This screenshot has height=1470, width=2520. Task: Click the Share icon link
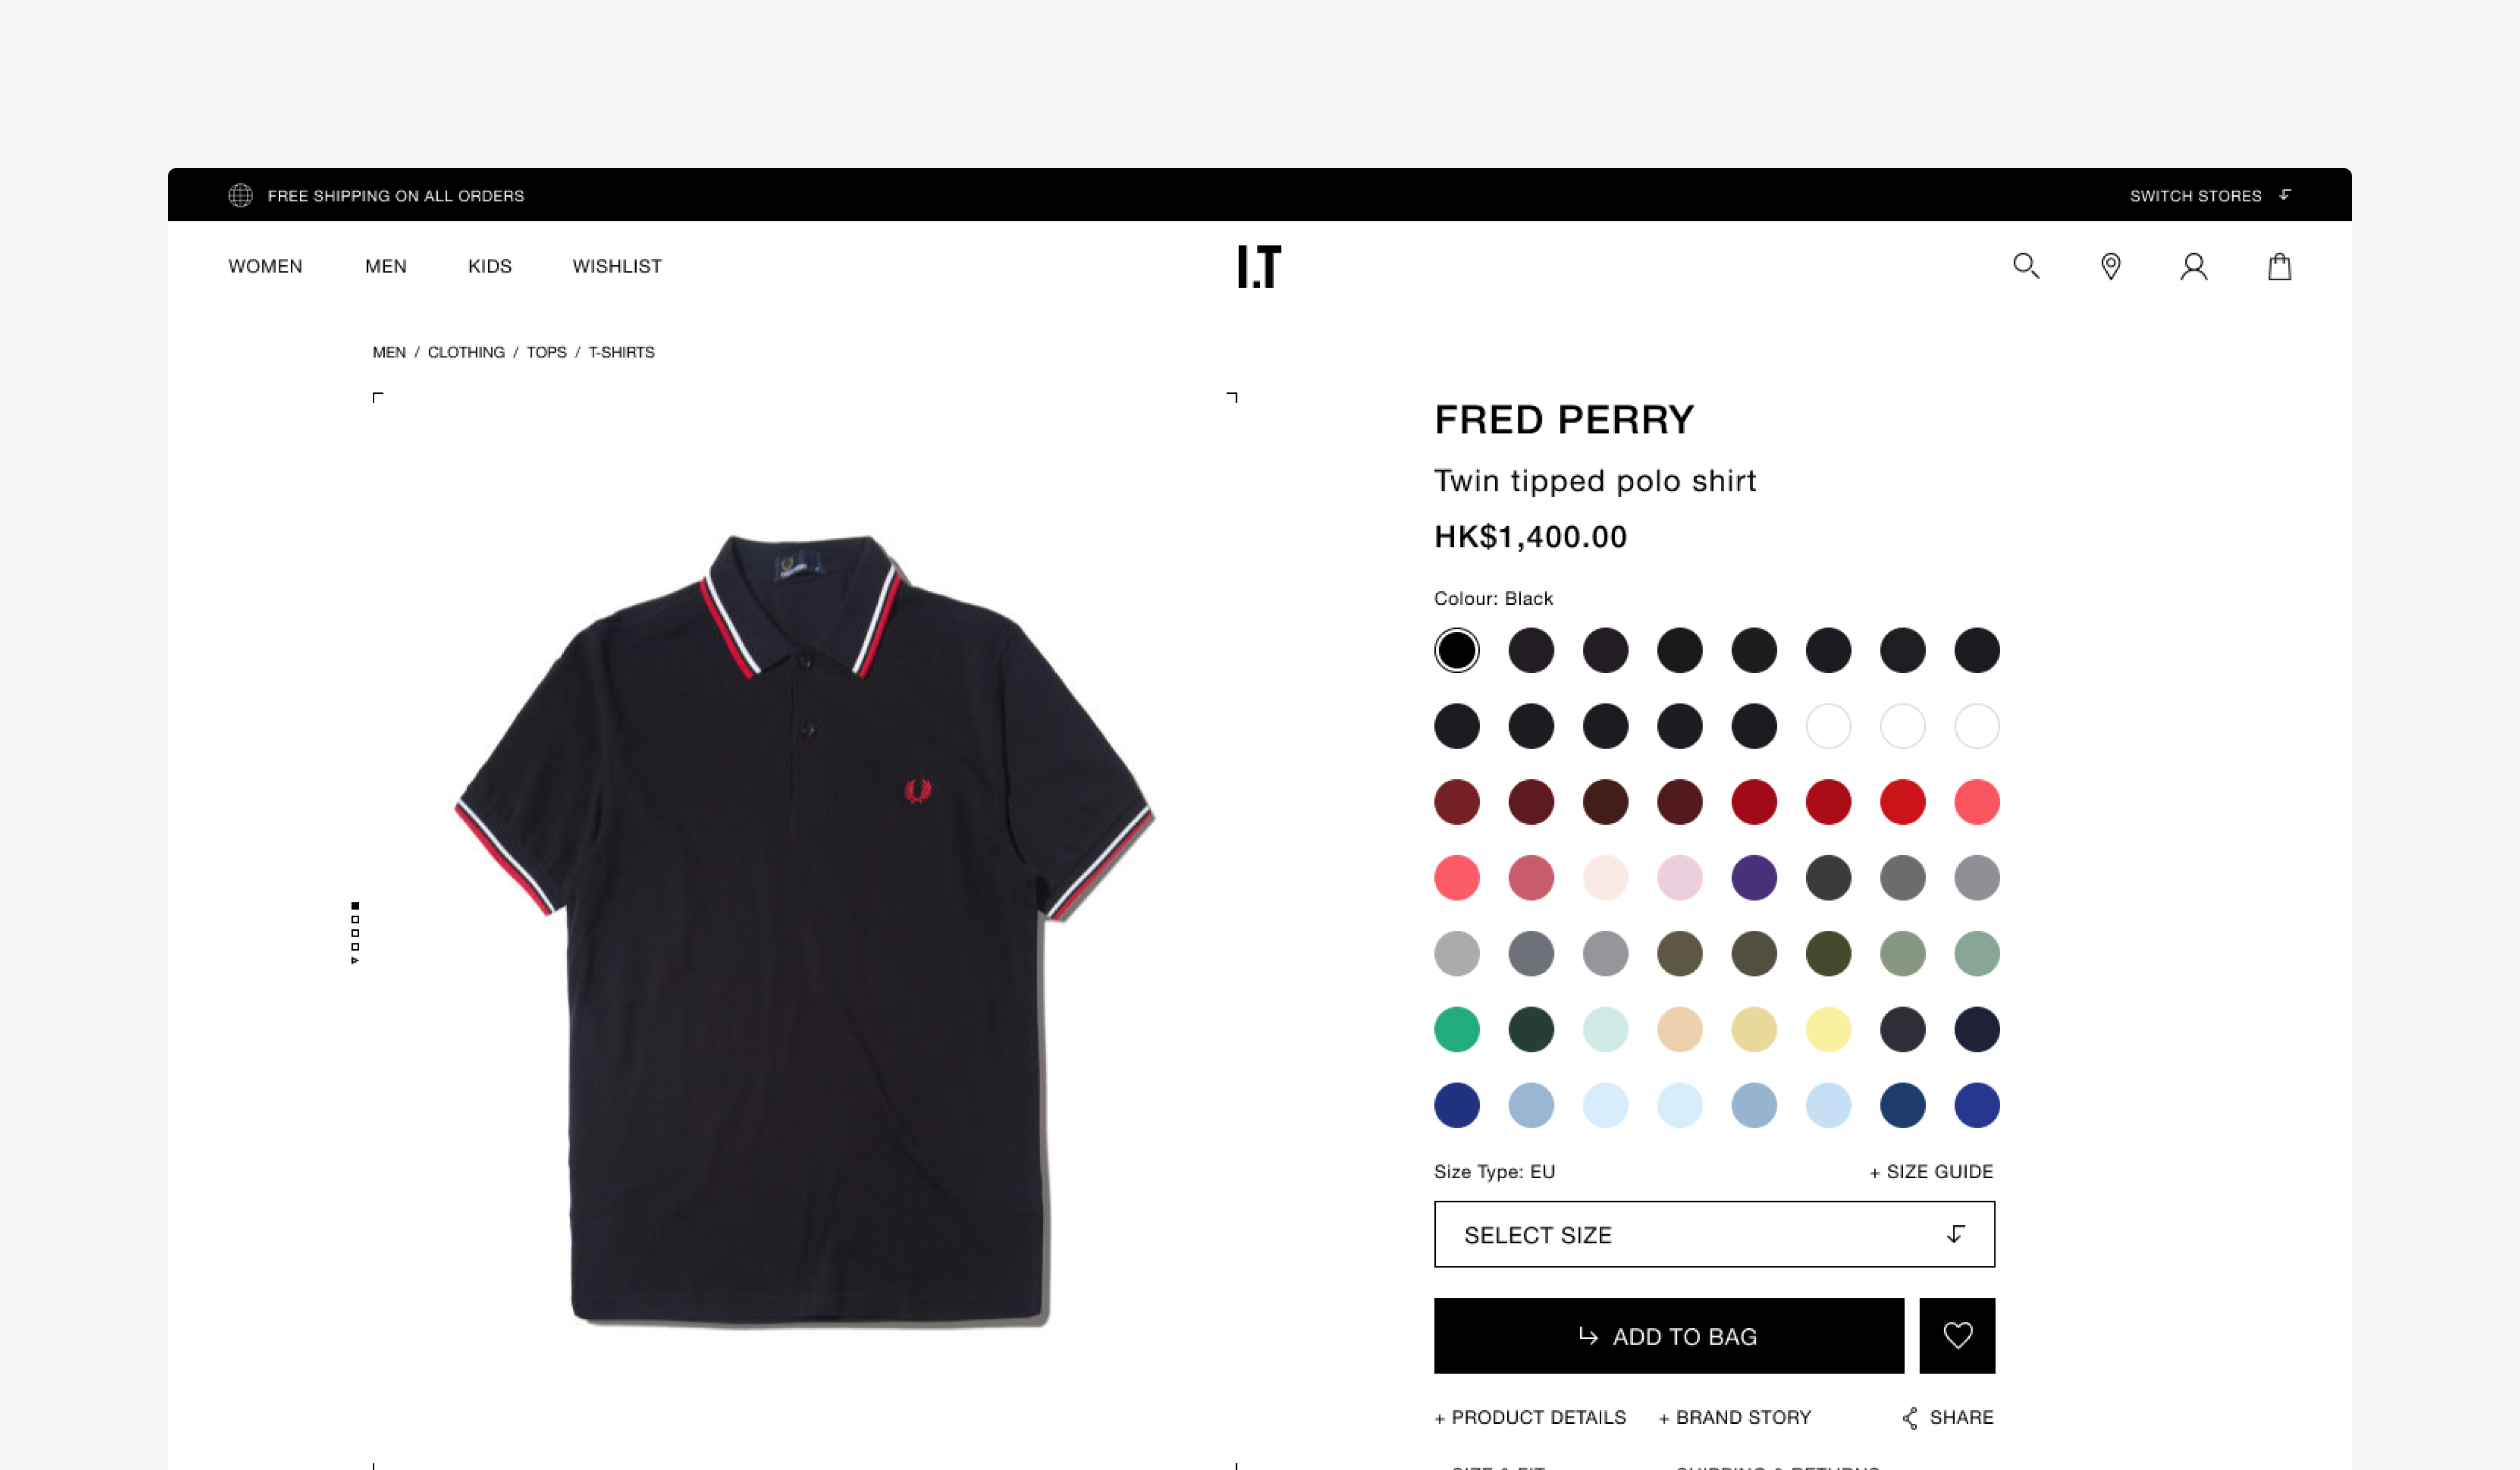tap(1947, 1417)
